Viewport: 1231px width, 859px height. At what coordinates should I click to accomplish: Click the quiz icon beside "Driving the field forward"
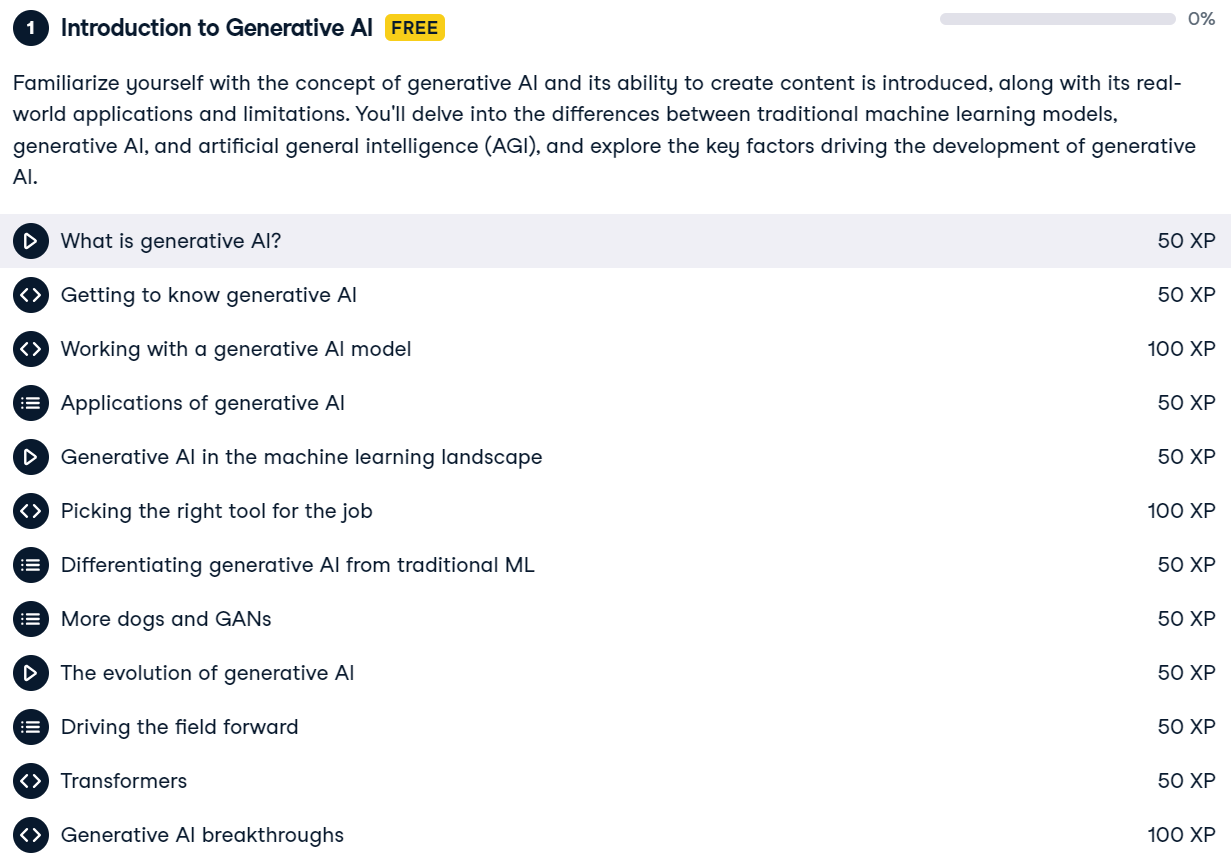tap(31, 727)
